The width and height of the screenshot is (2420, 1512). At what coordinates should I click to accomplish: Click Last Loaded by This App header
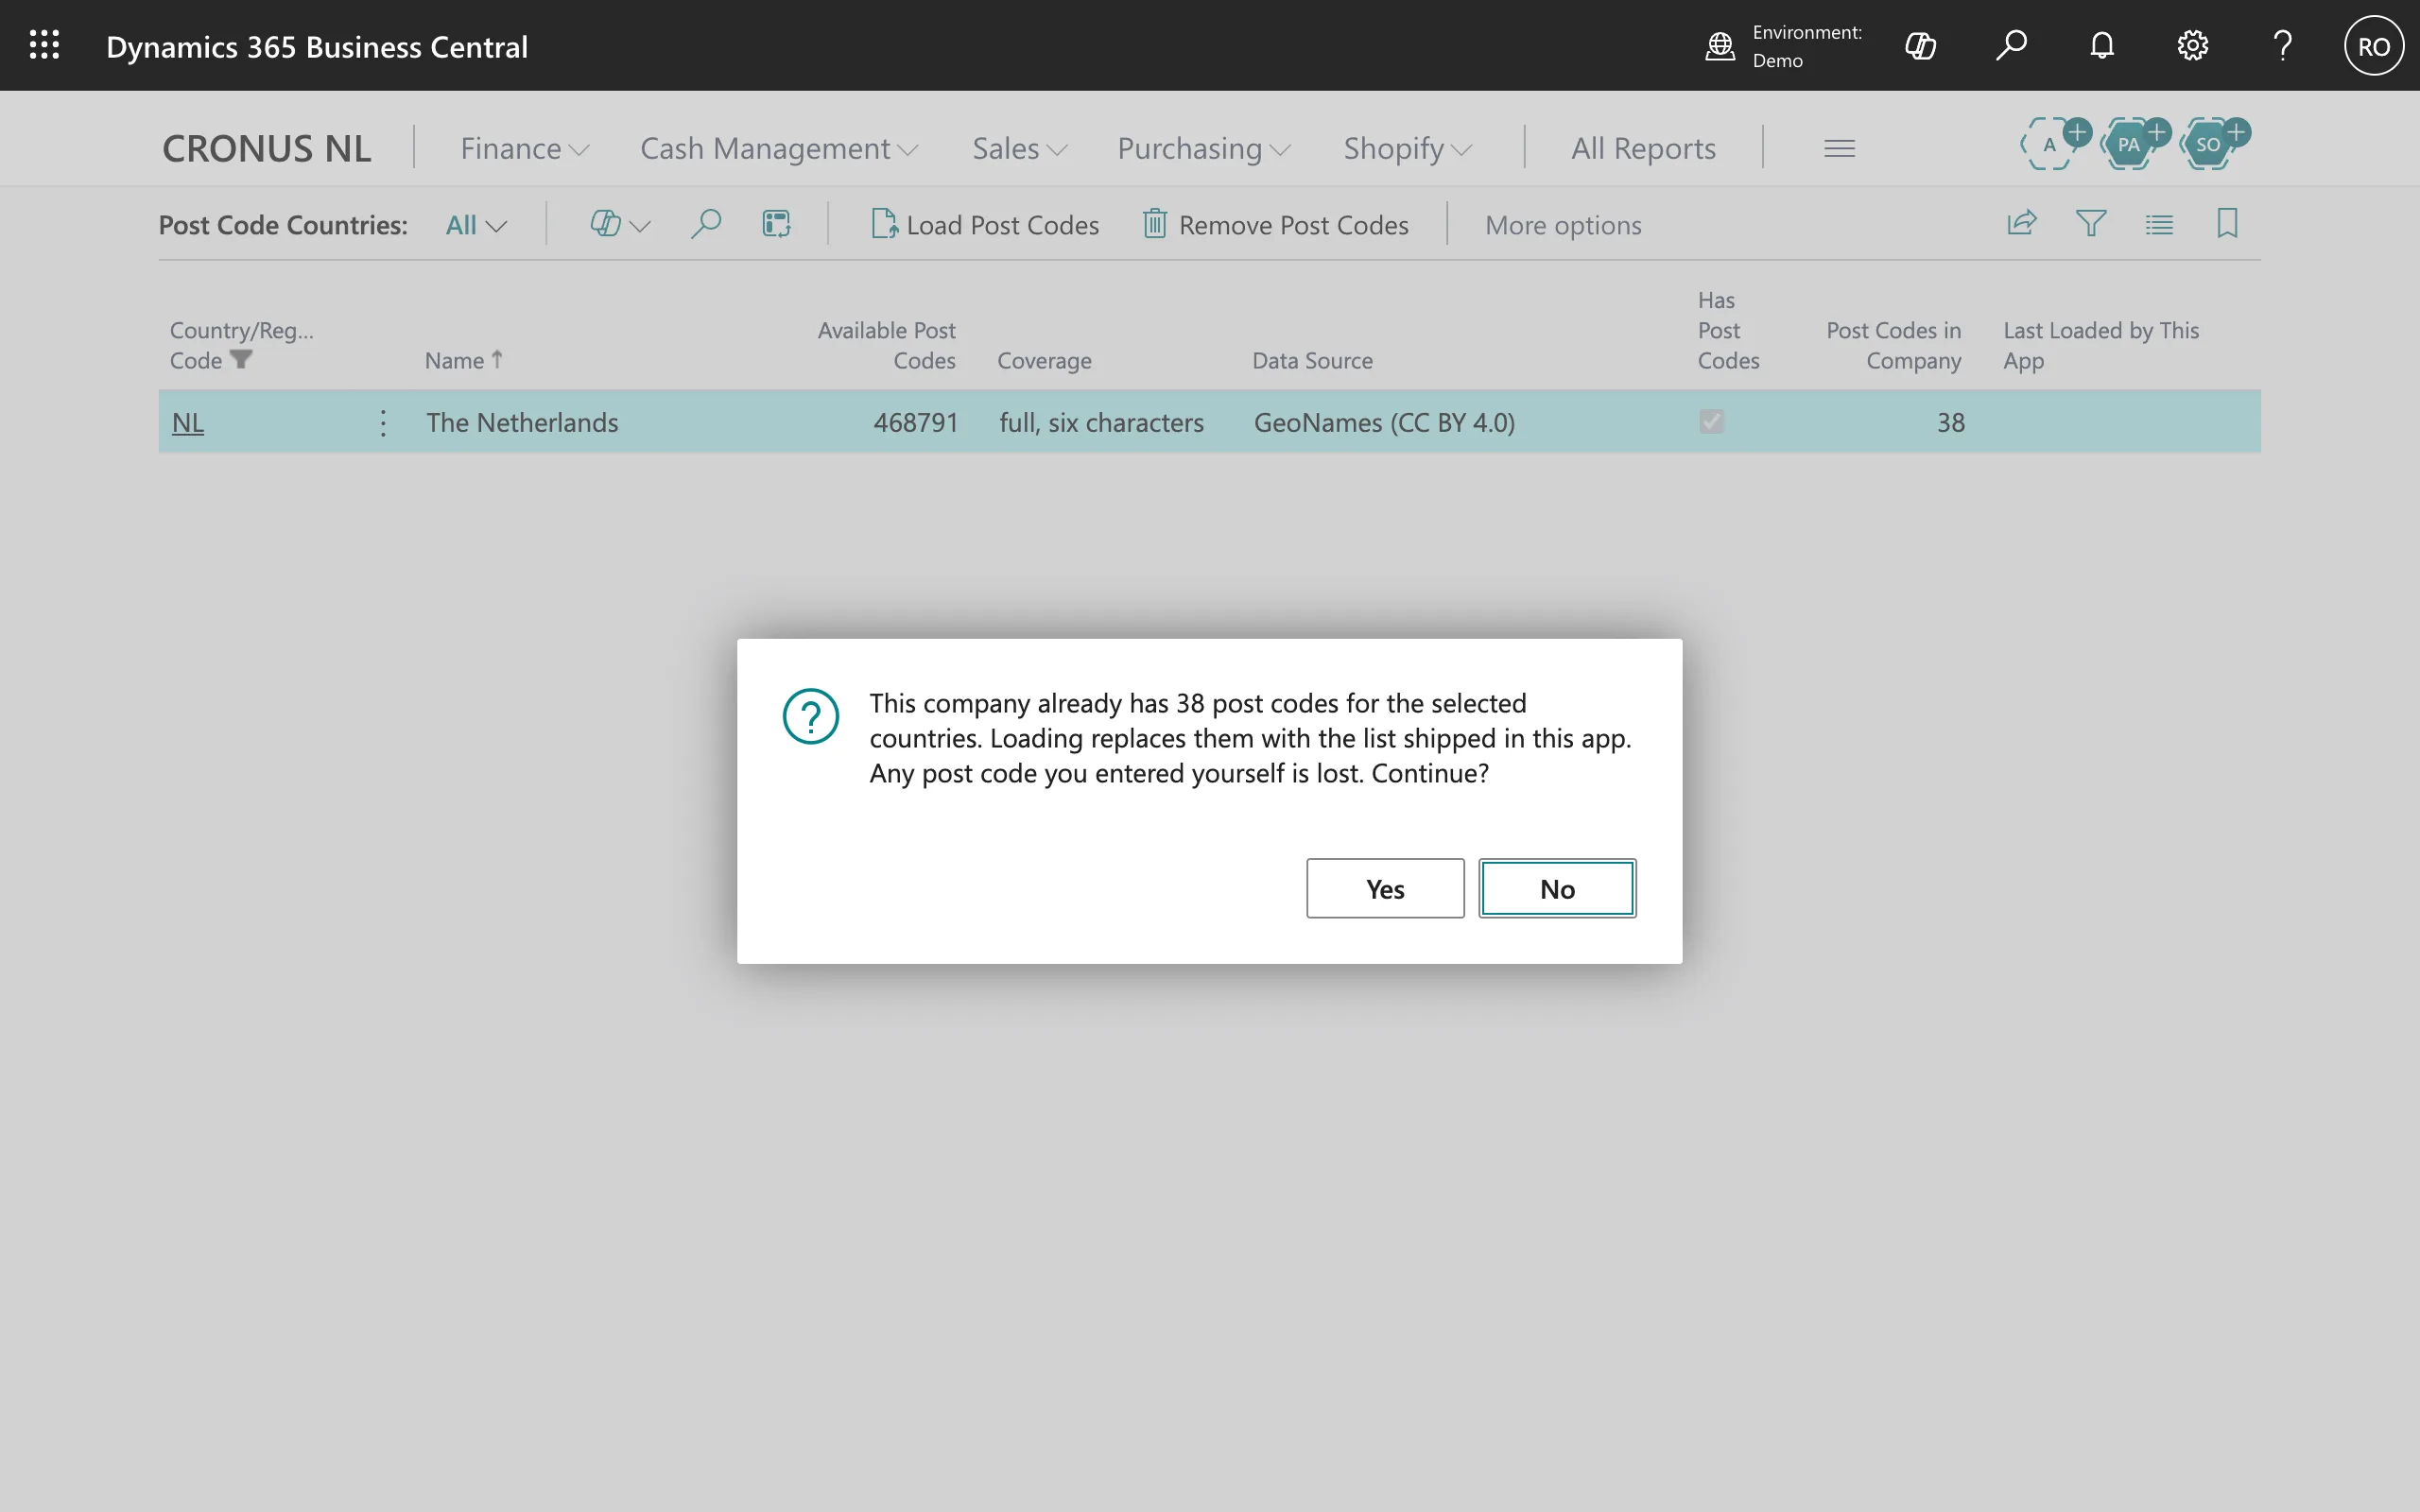(2100, 345)
